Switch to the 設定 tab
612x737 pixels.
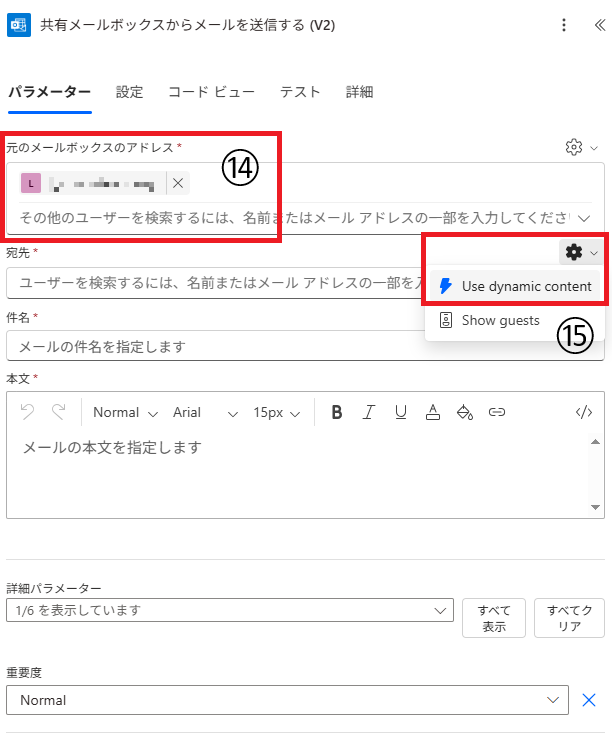click(x=129, y=92)
